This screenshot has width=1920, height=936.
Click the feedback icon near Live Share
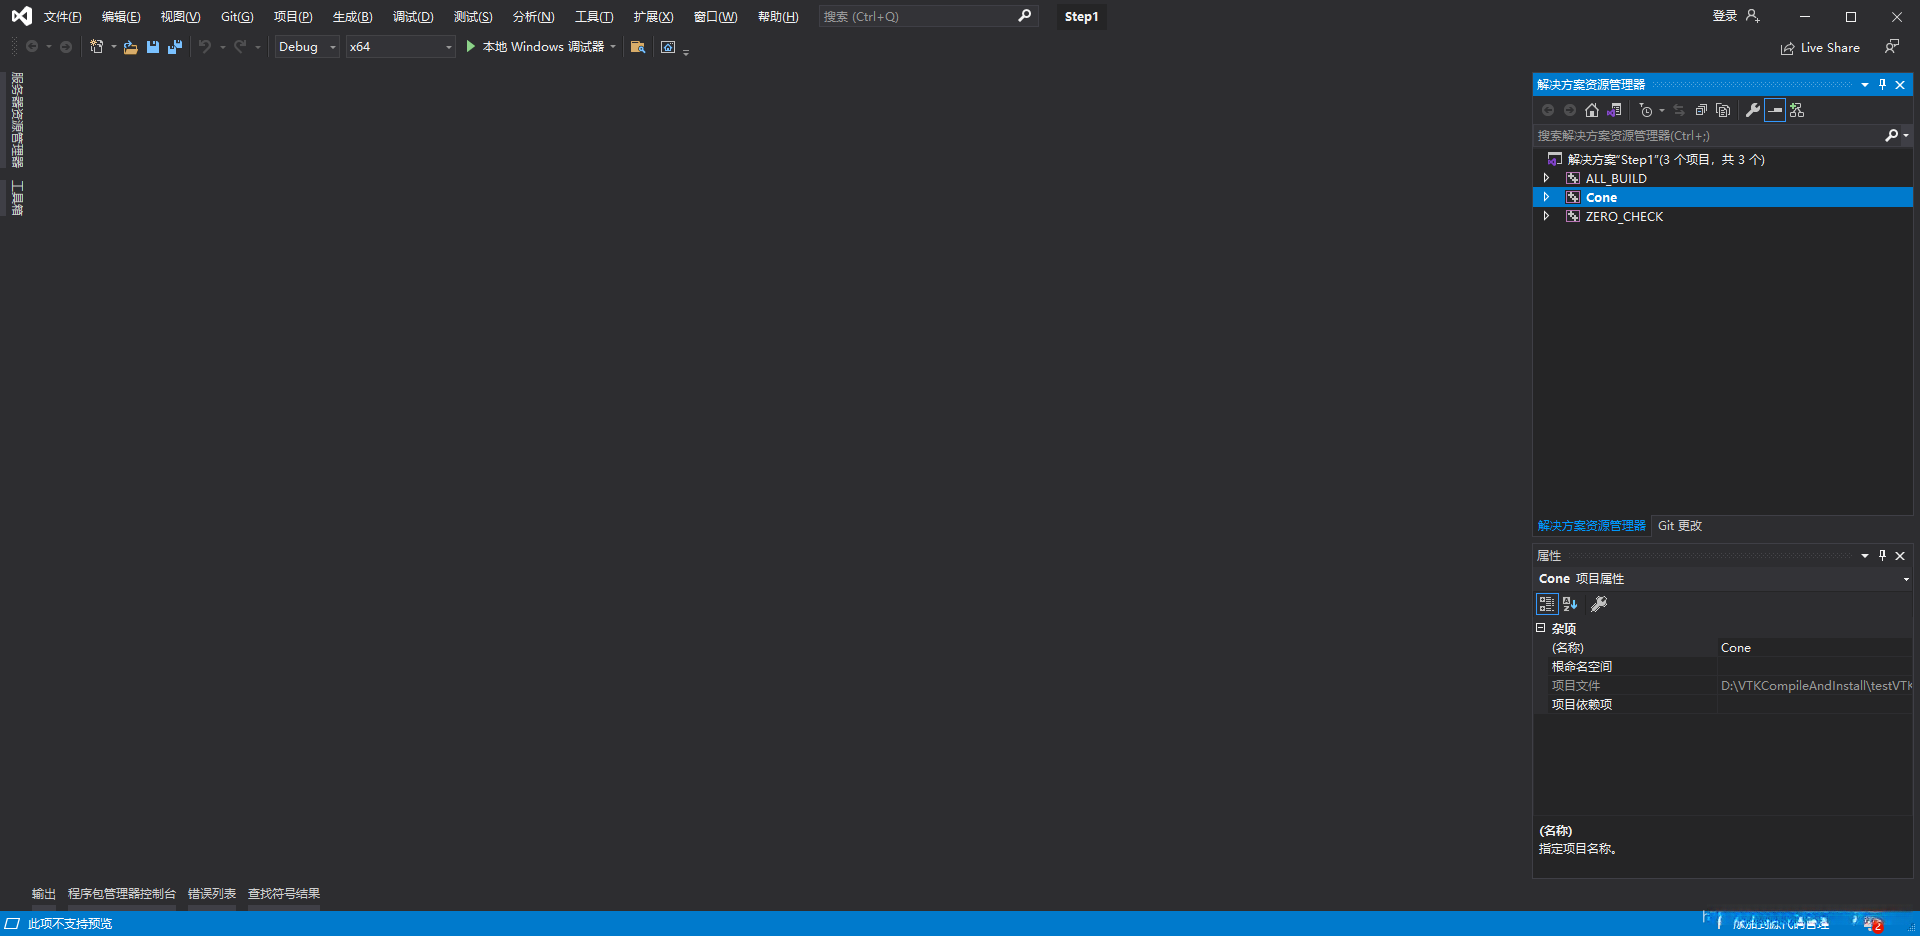(x=1891, y=47)
